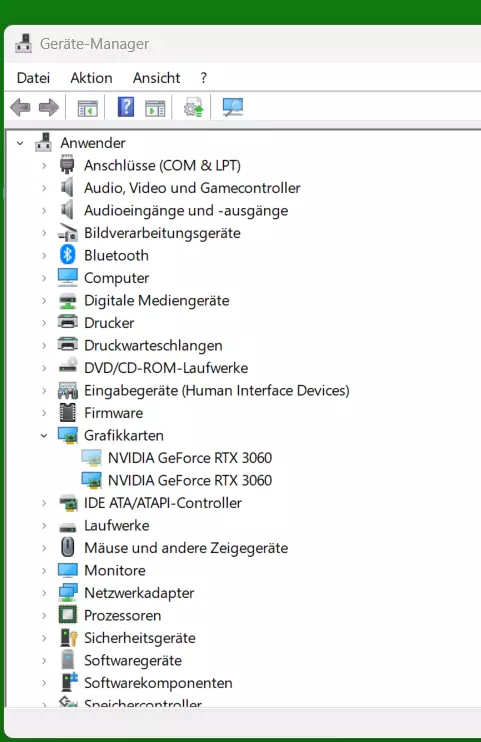
Task: Open the blue Help question mark toolbar icon
Action: pyautogui.click(x=126, y=107)
